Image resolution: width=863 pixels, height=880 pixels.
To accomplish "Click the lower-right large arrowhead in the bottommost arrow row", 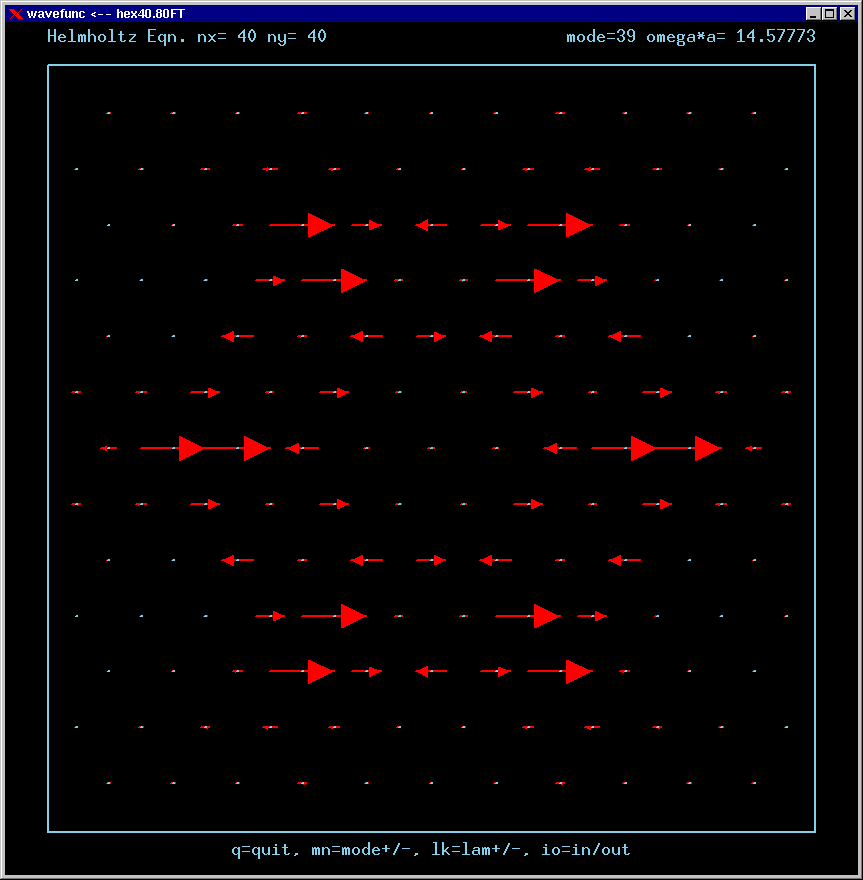I will coord(579,672).
